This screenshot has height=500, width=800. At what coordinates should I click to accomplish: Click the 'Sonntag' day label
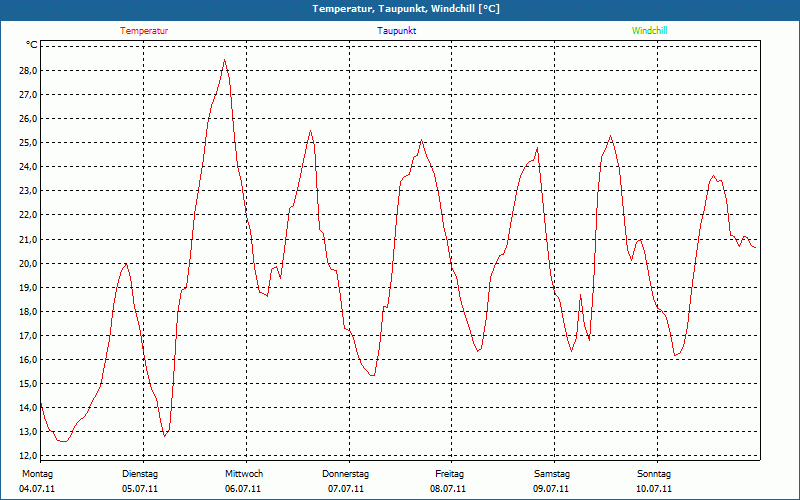(x=654, y=474)
